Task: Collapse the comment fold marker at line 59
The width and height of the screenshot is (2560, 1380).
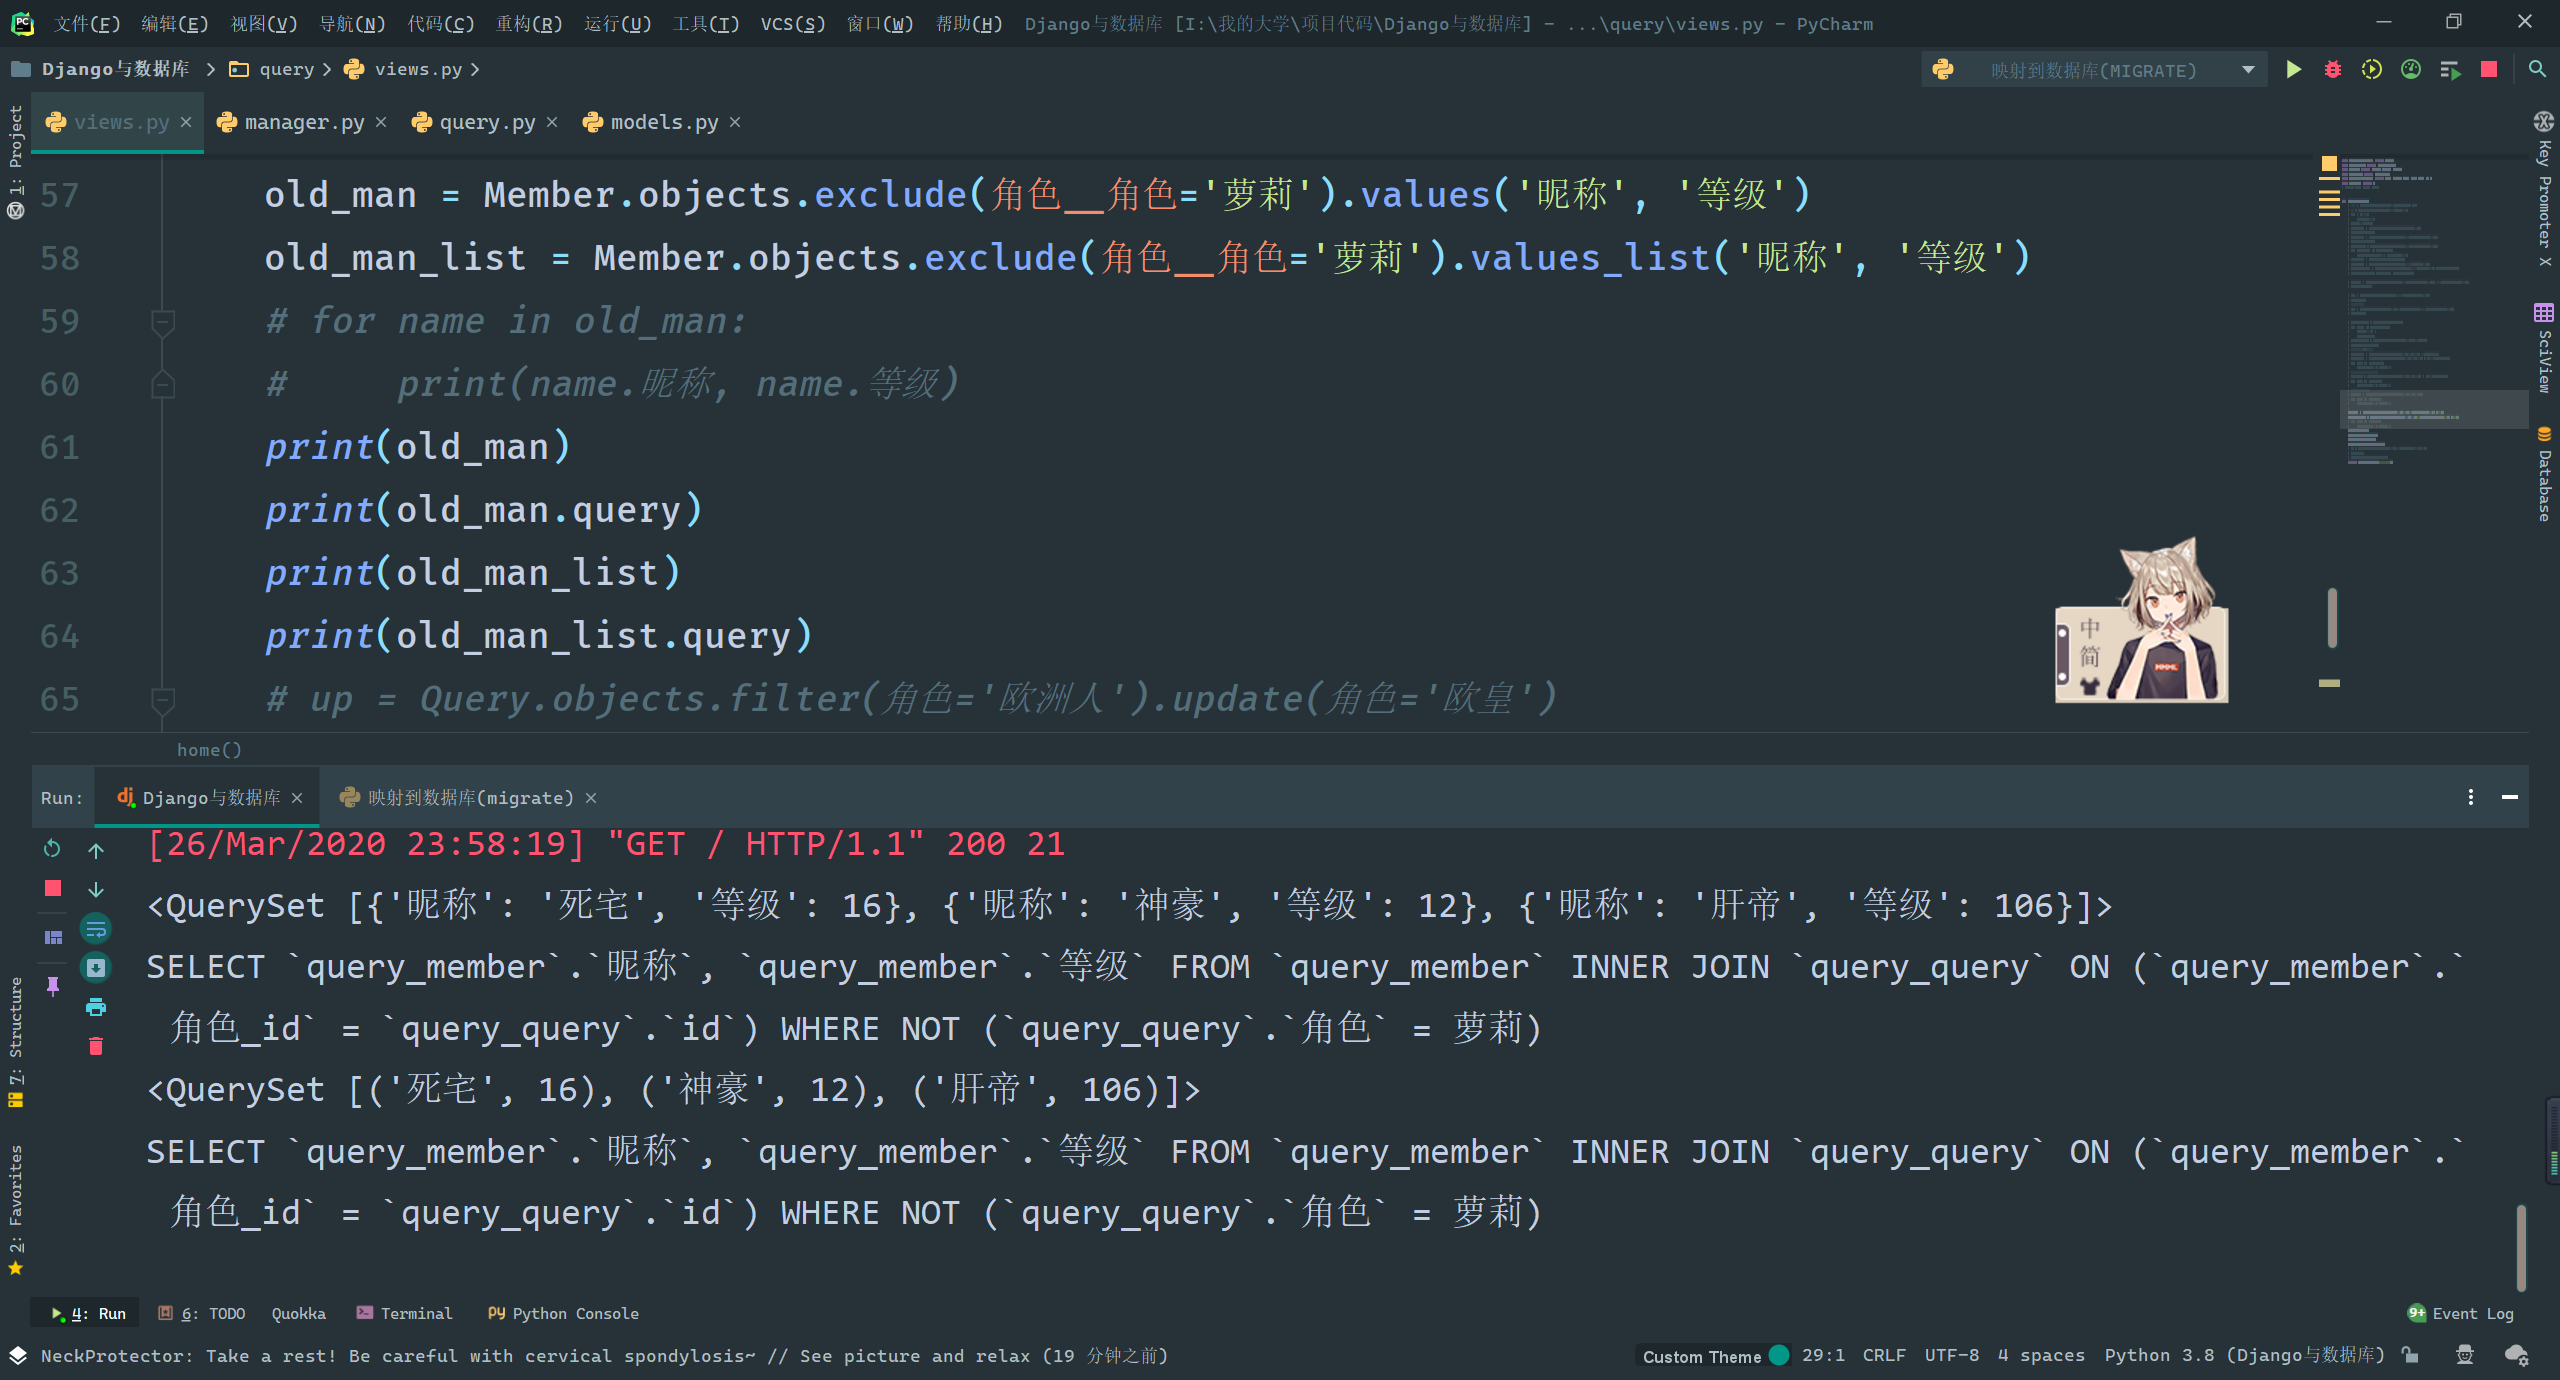Action: tap(162, 322)
